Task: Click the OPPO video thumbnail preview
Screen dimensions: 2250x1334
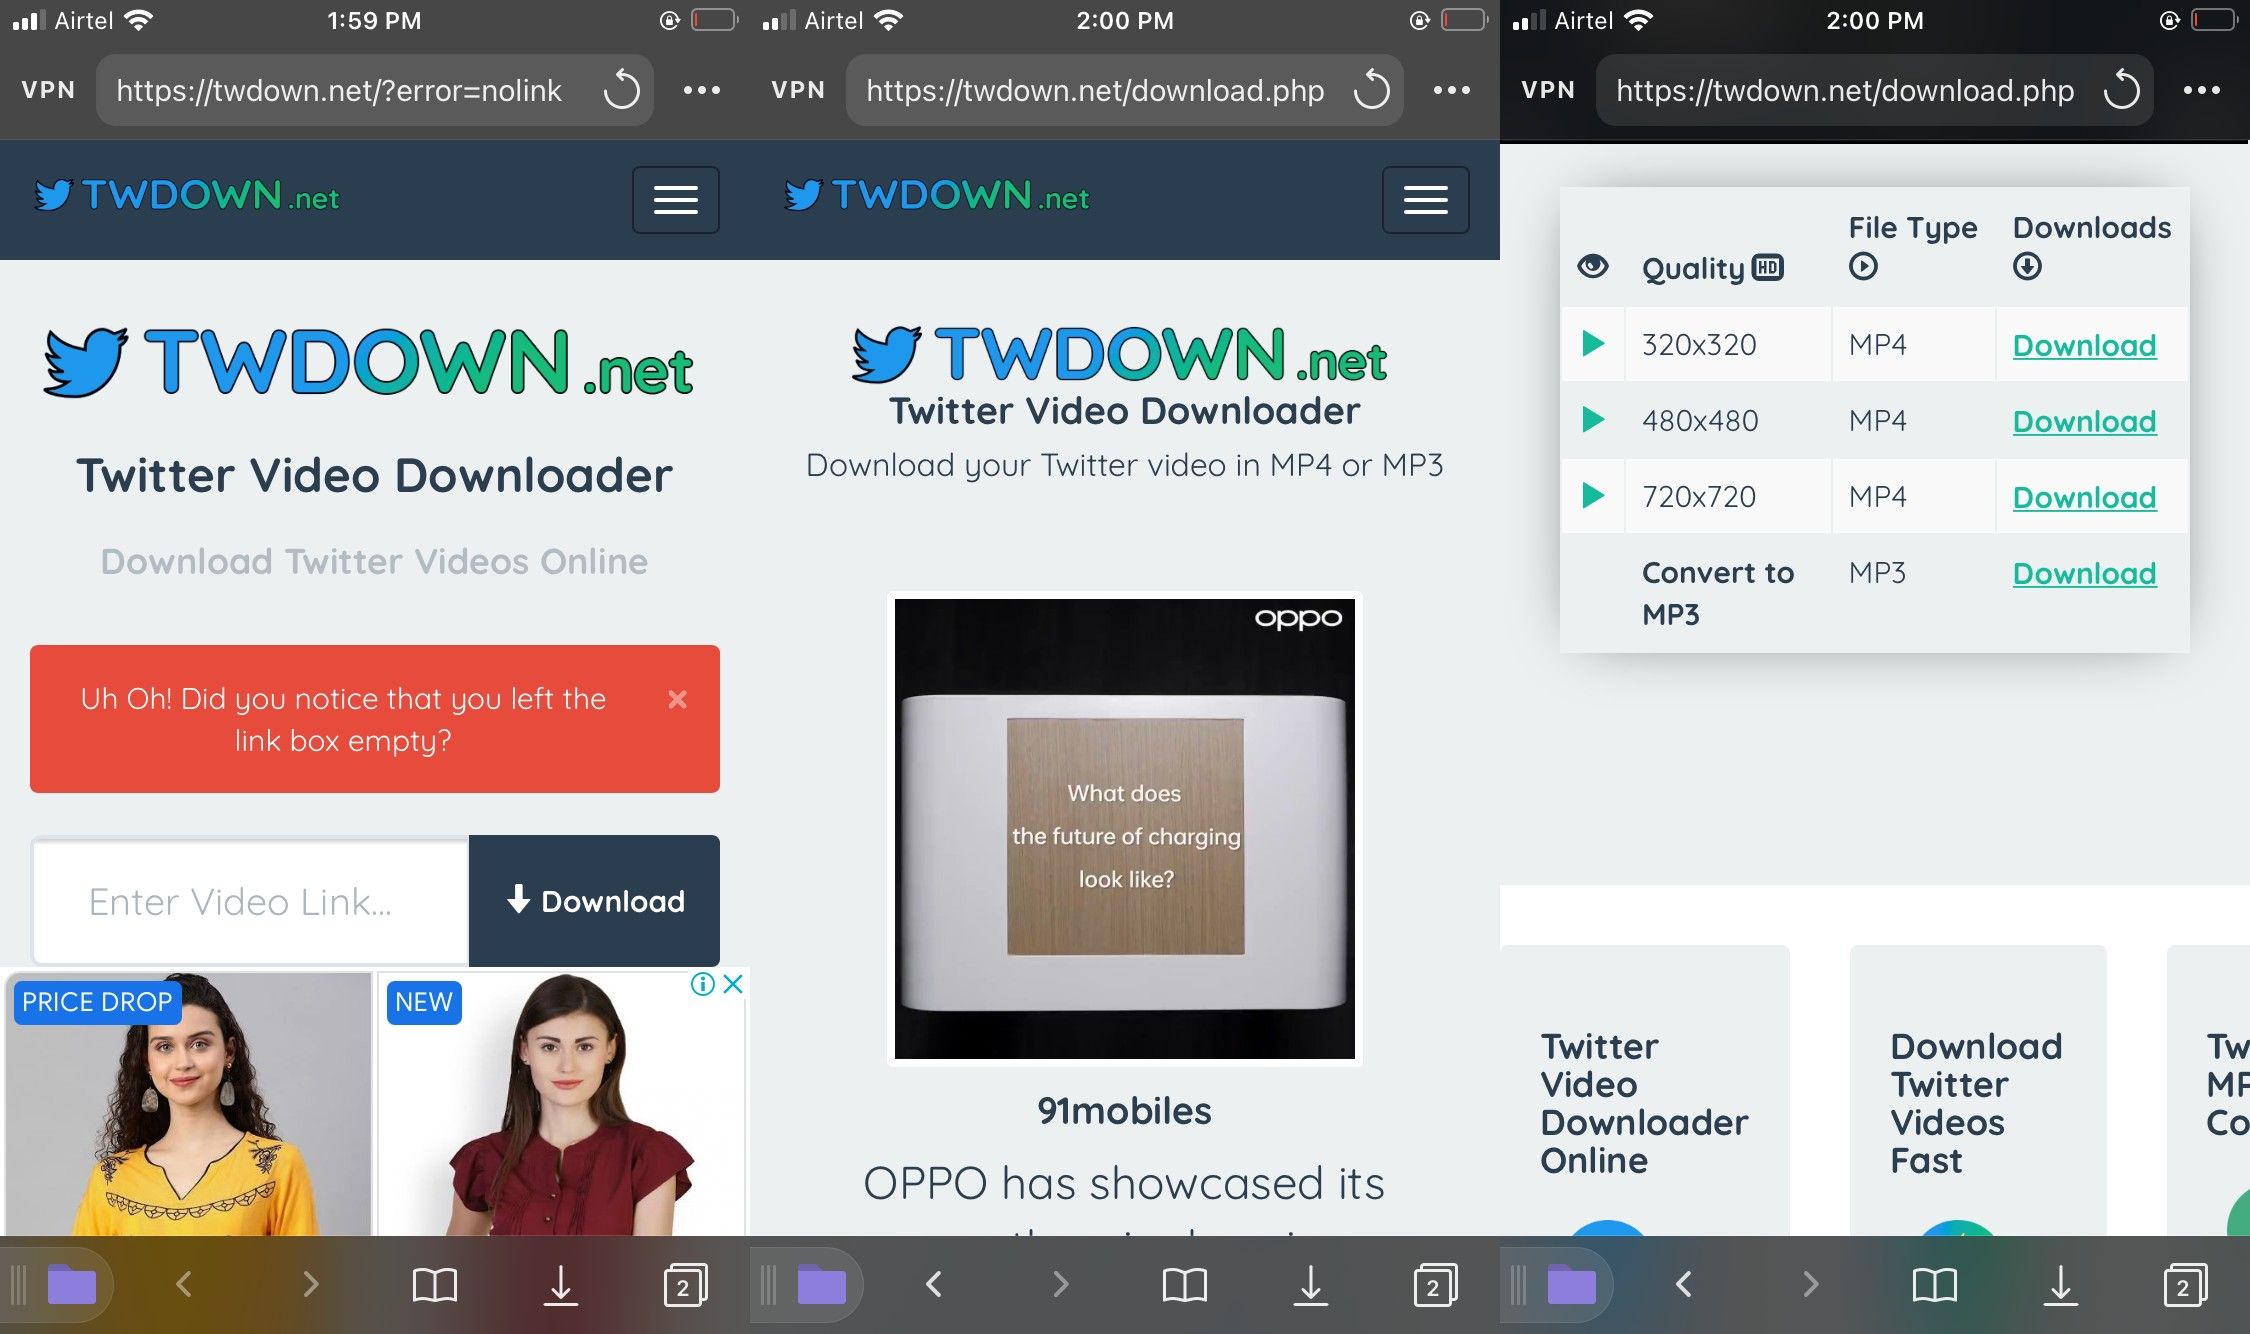Action: (1124, 826)
